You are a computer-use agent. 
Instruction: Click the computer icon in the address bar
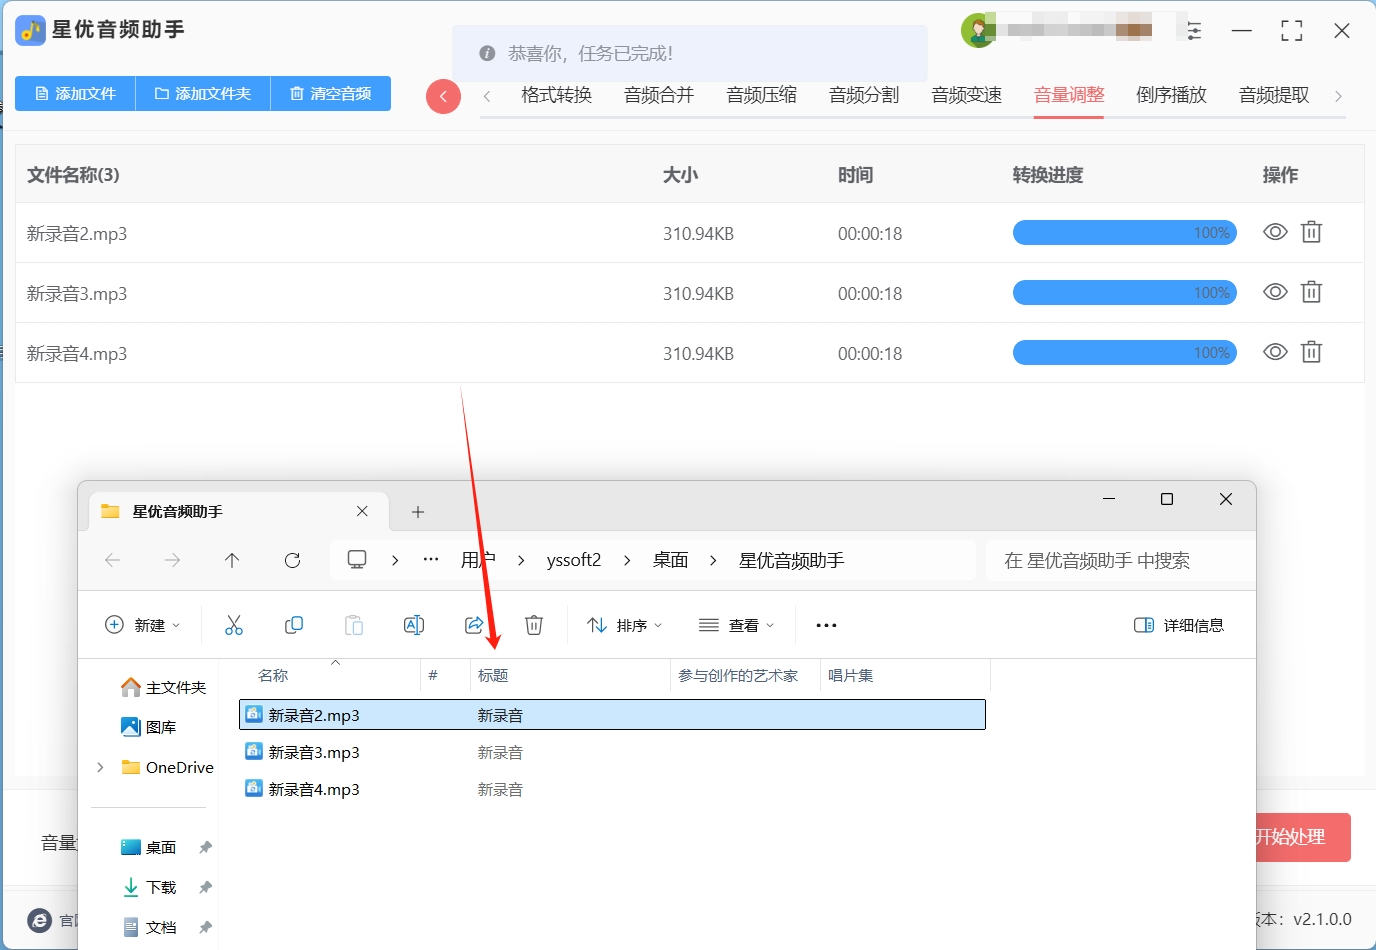(x=357, y=560)
